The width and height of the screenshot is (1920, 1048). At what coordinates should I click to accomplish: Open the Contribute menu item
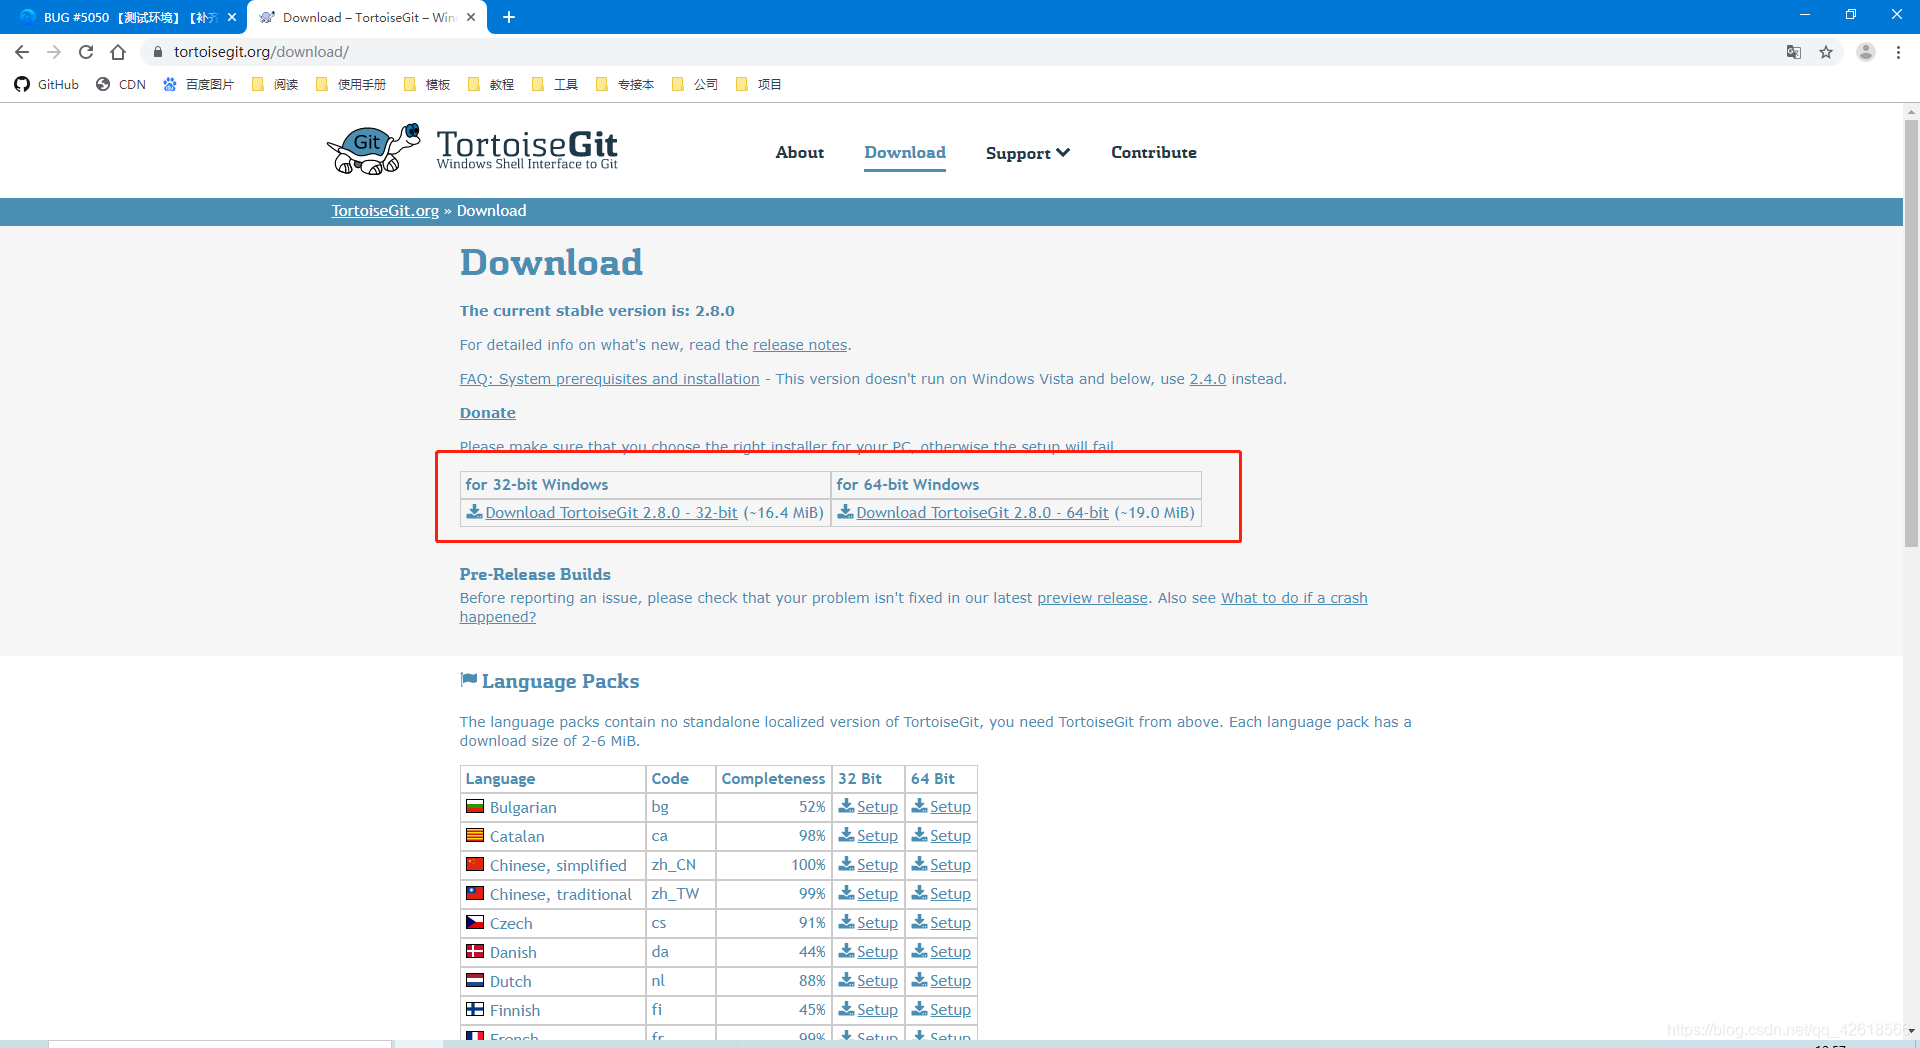(1154, 152)
